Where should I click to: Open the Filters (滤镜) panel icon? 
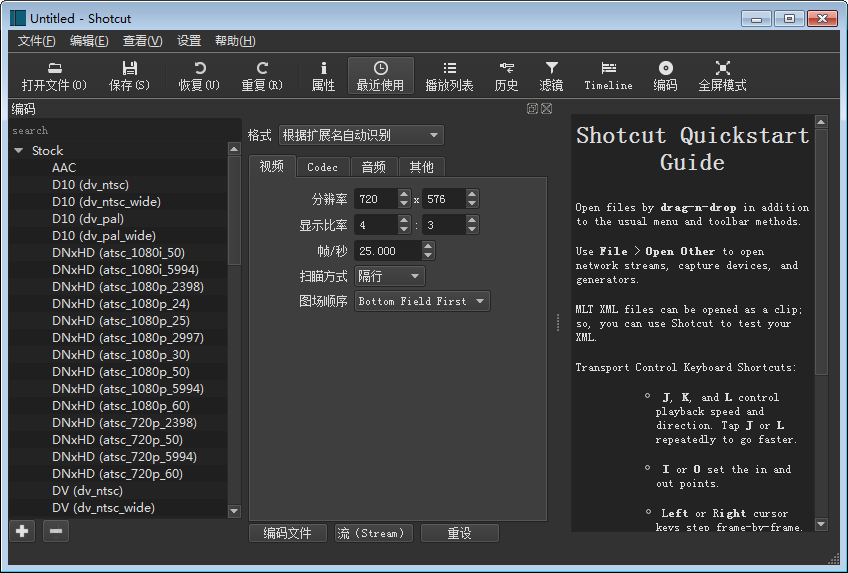[x=551, y=75]
